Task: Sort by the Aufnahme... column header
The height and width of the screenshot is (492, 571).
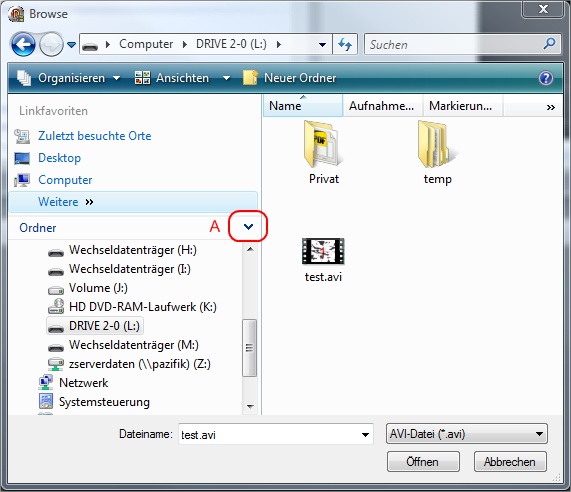Action: (382, 106)
